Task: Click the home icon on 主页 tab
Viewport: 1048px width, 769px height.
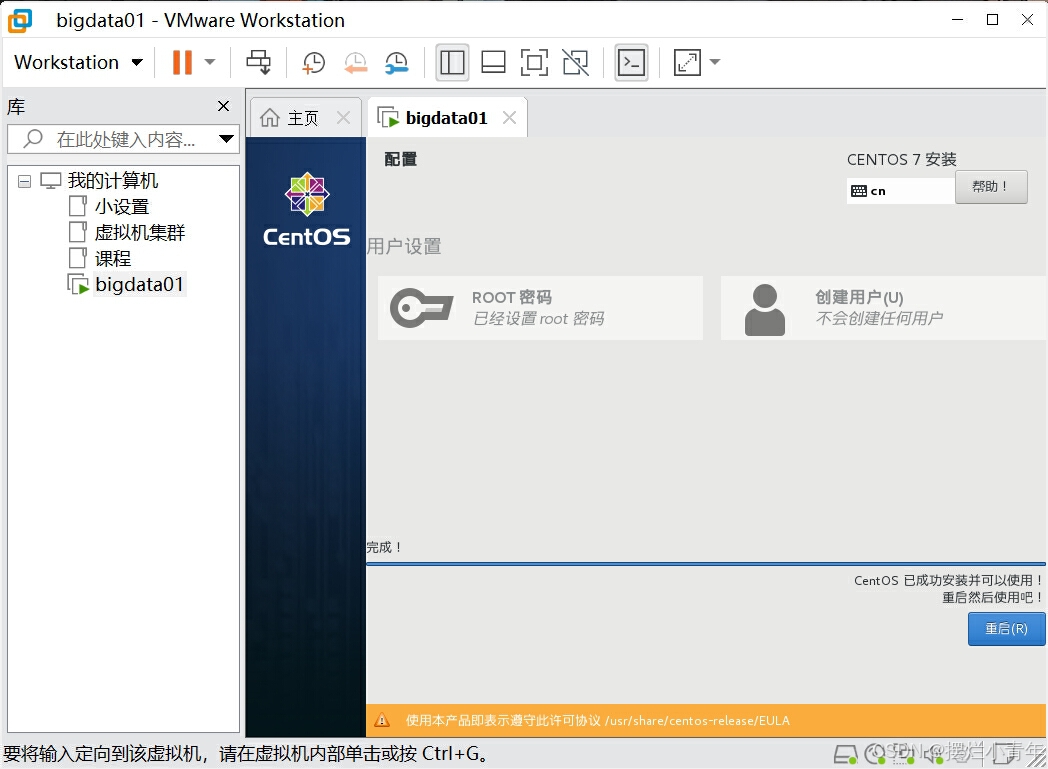Action: pyautogui.click(x=269, y=118)
